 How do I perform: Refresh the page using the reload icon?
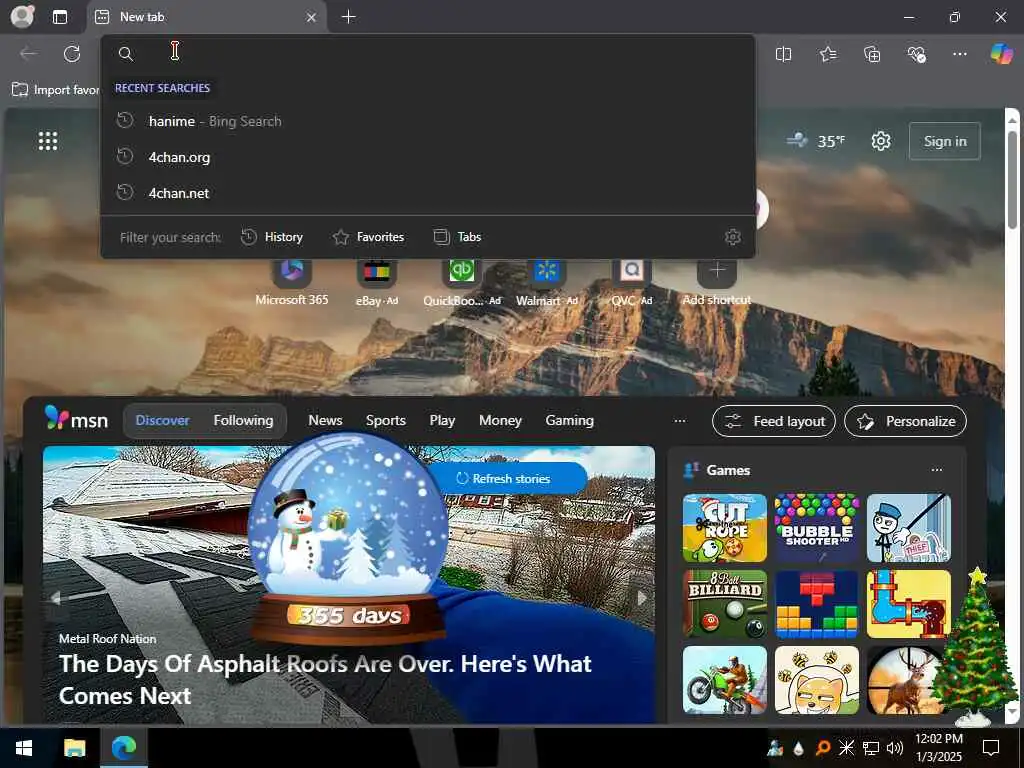72,54
